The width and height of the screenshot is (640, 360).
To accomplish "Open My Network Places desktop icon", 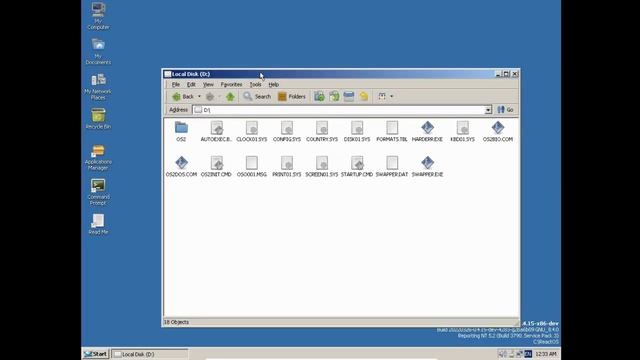I will pos(98,86).
